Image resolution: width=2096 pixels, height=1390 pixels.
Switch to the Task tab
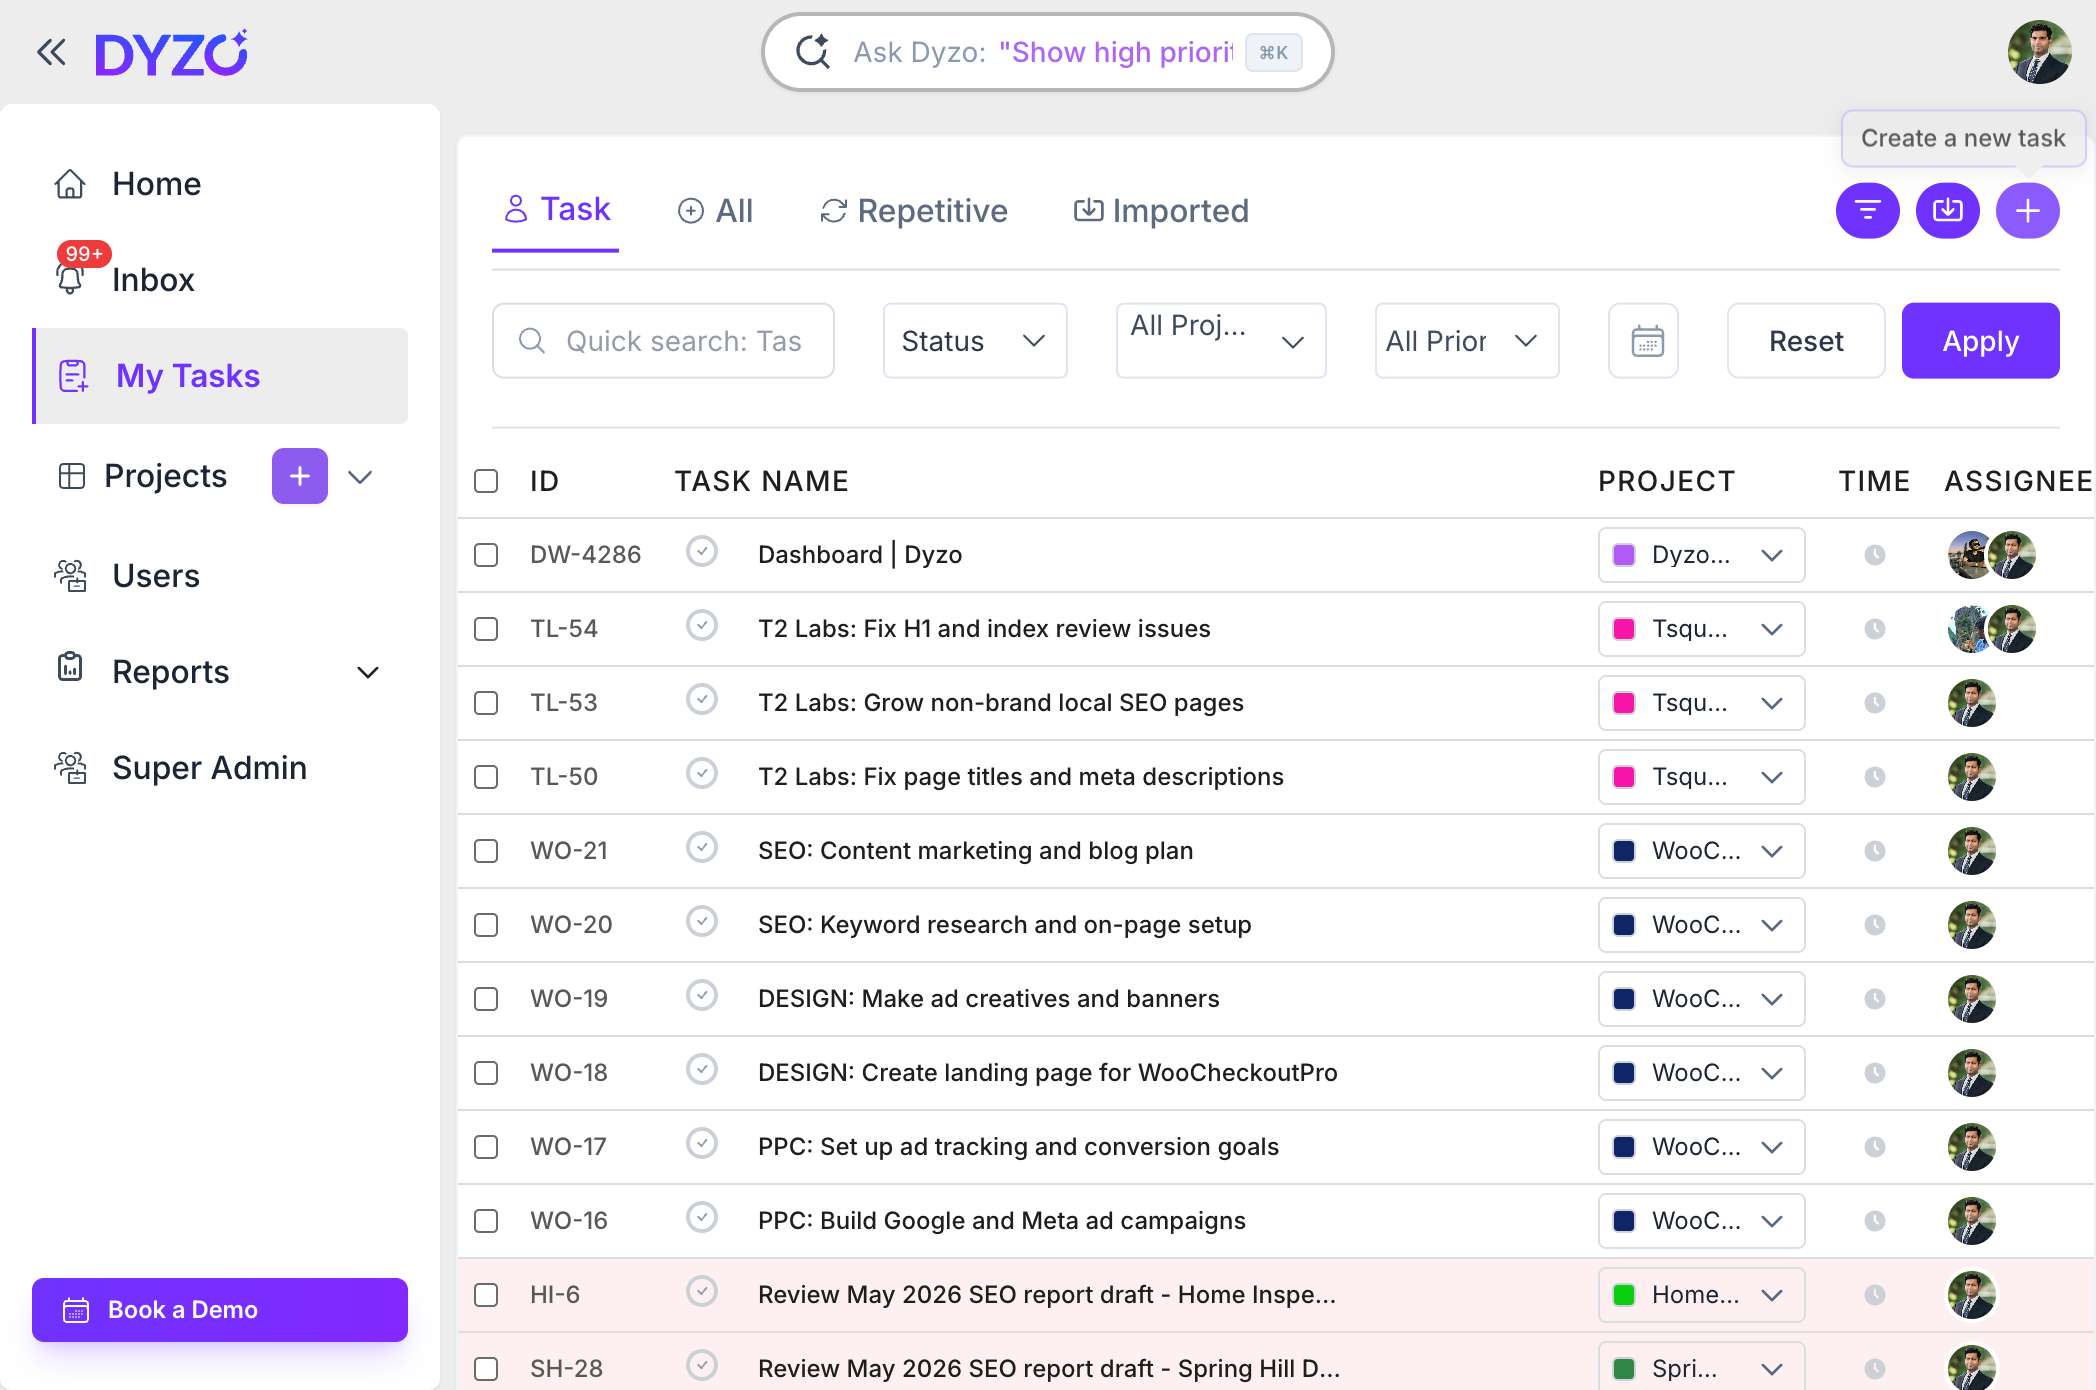click(556, 210)
